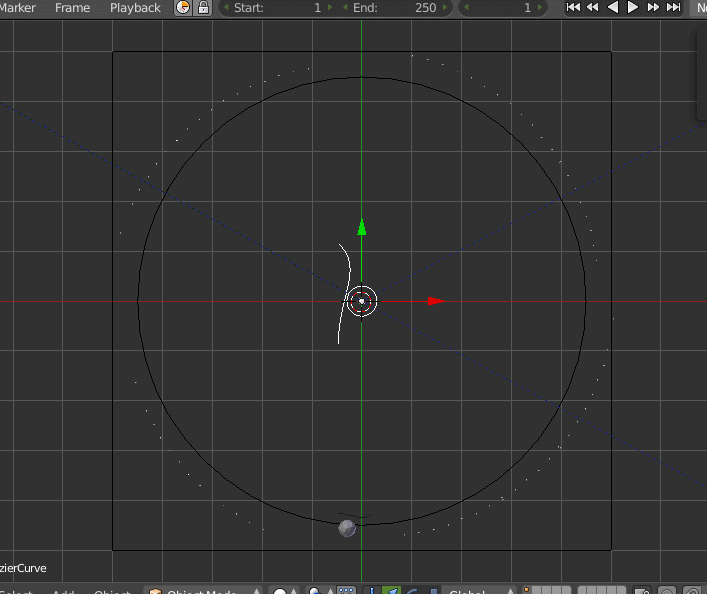
Task: Enable the rotate manipulator arc icon
Action: click(411, 591)
